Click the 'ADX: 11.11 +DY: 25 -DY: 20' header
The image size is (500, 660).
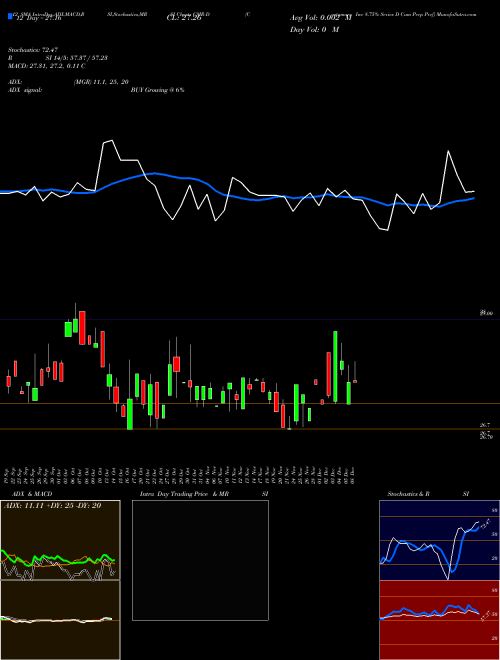[x=53, y=506]
